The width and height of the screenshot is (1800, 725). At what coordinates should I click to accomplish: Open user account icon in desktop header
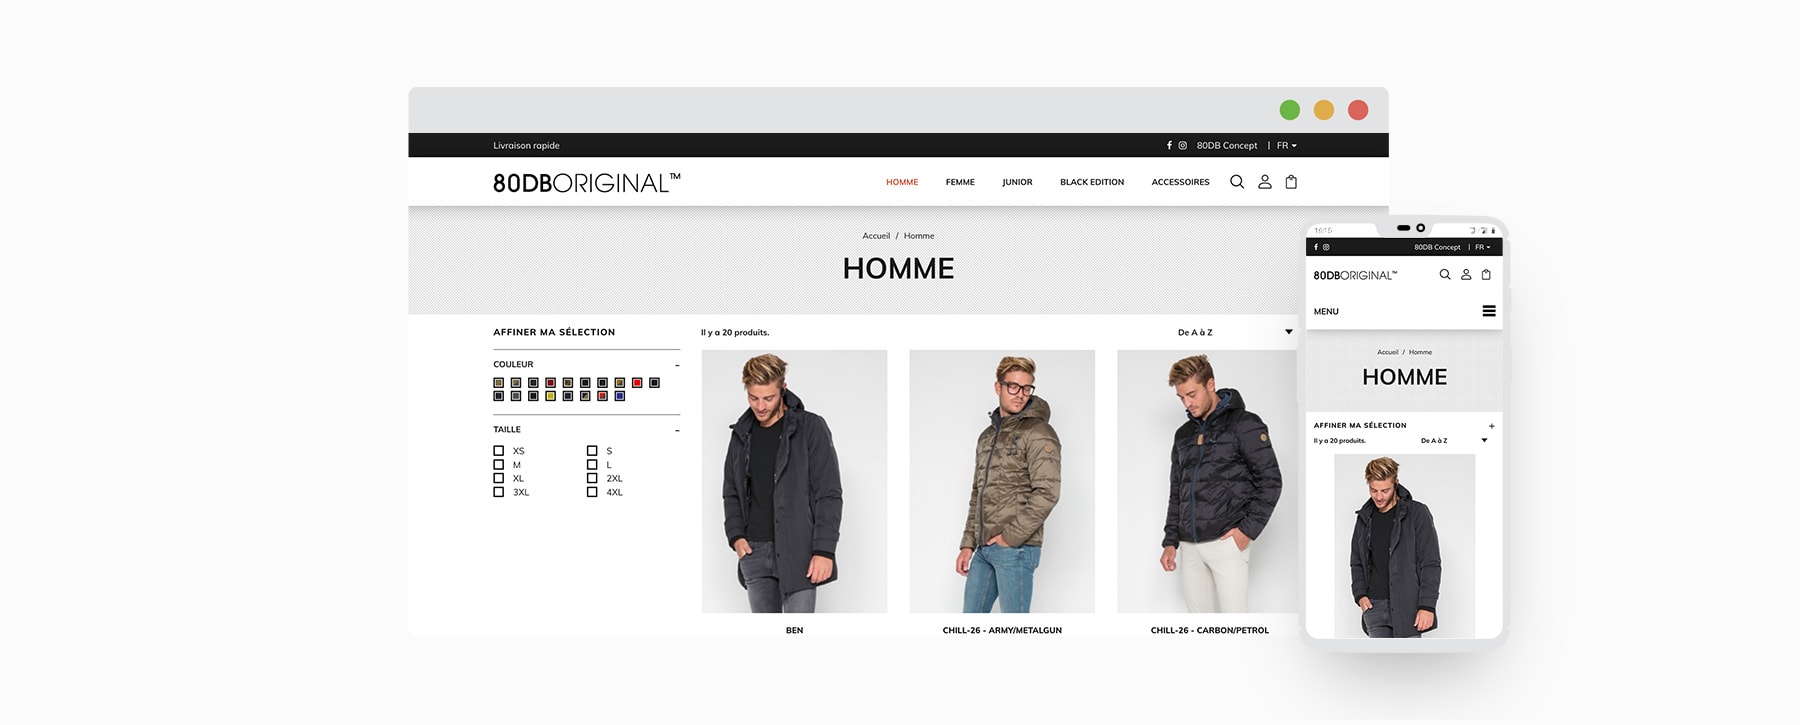point(1265,182)
